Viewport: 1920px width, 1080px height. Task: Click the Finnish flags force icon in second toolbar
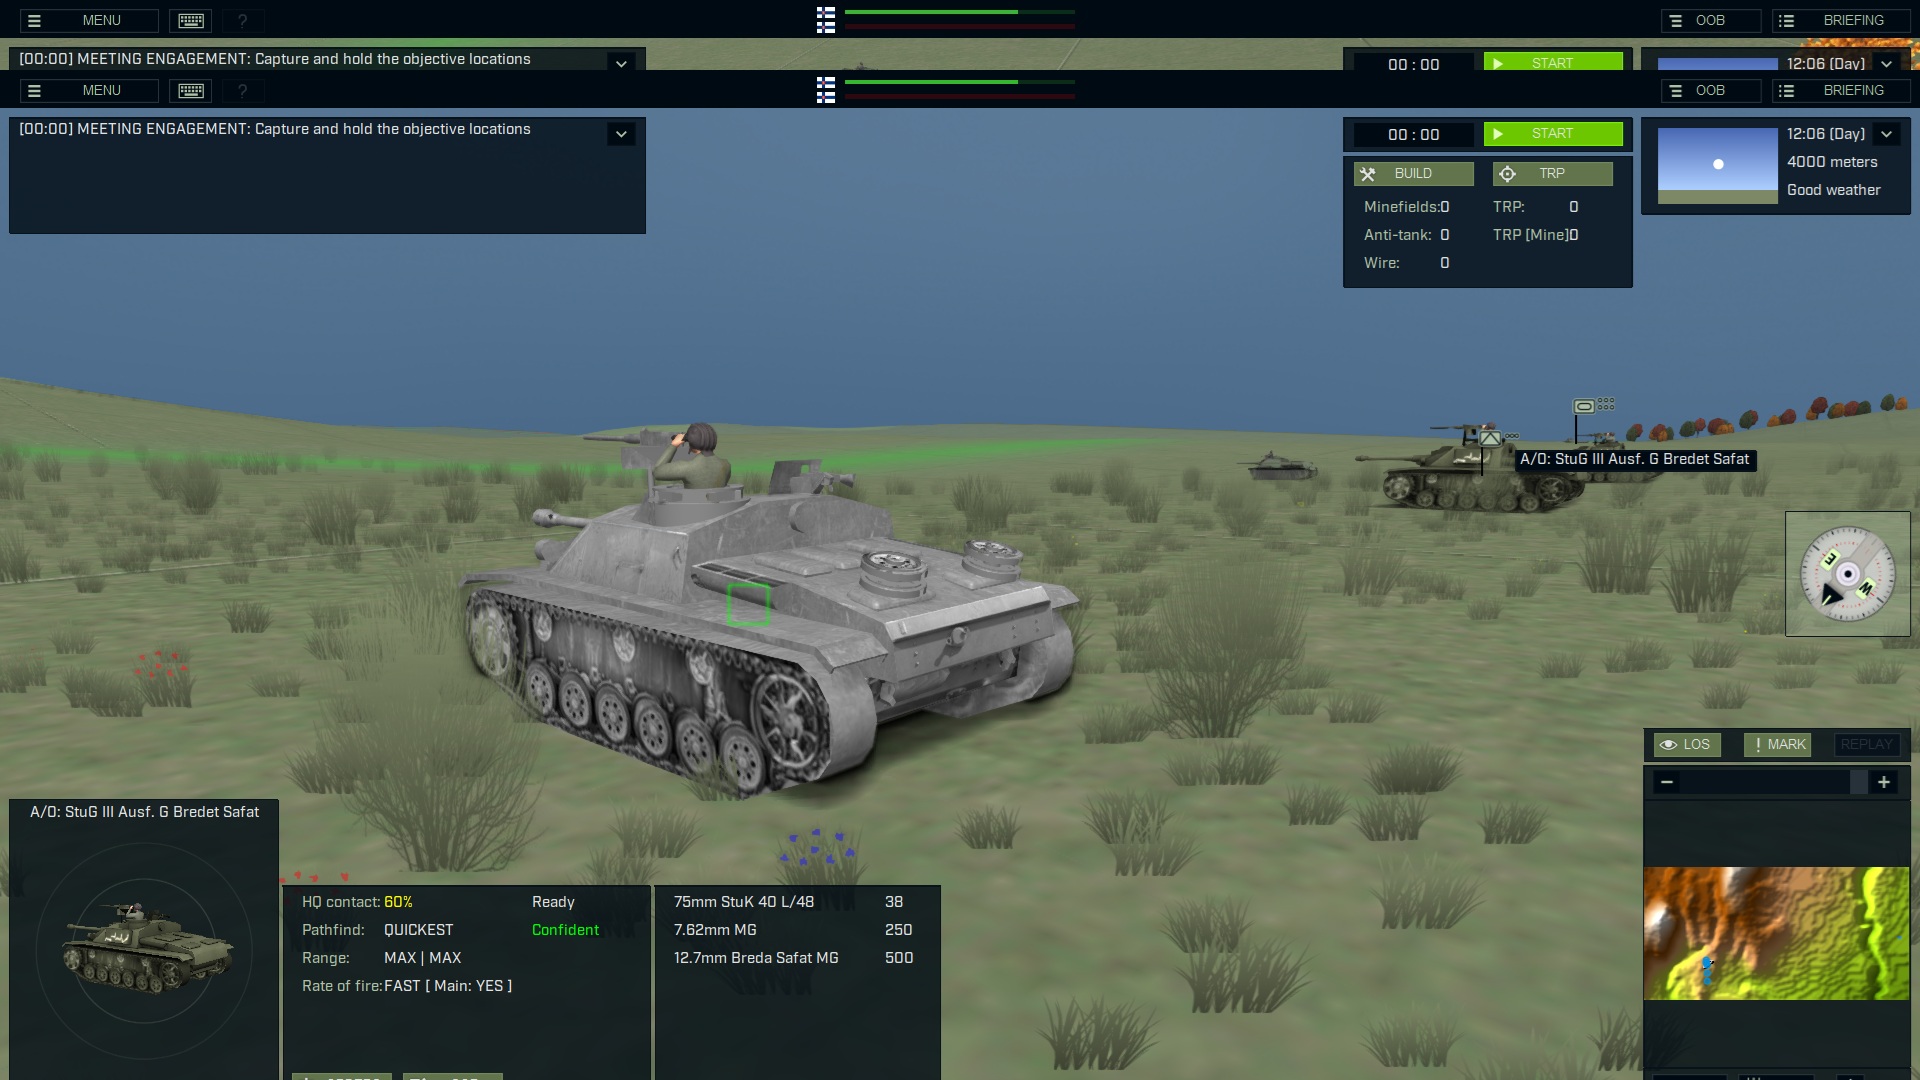[826, 90]
